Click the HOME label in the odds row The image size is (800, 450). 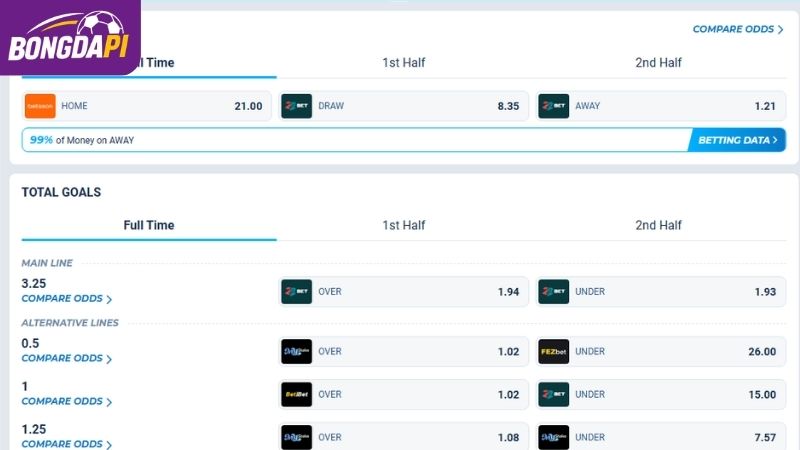point(74,106)
